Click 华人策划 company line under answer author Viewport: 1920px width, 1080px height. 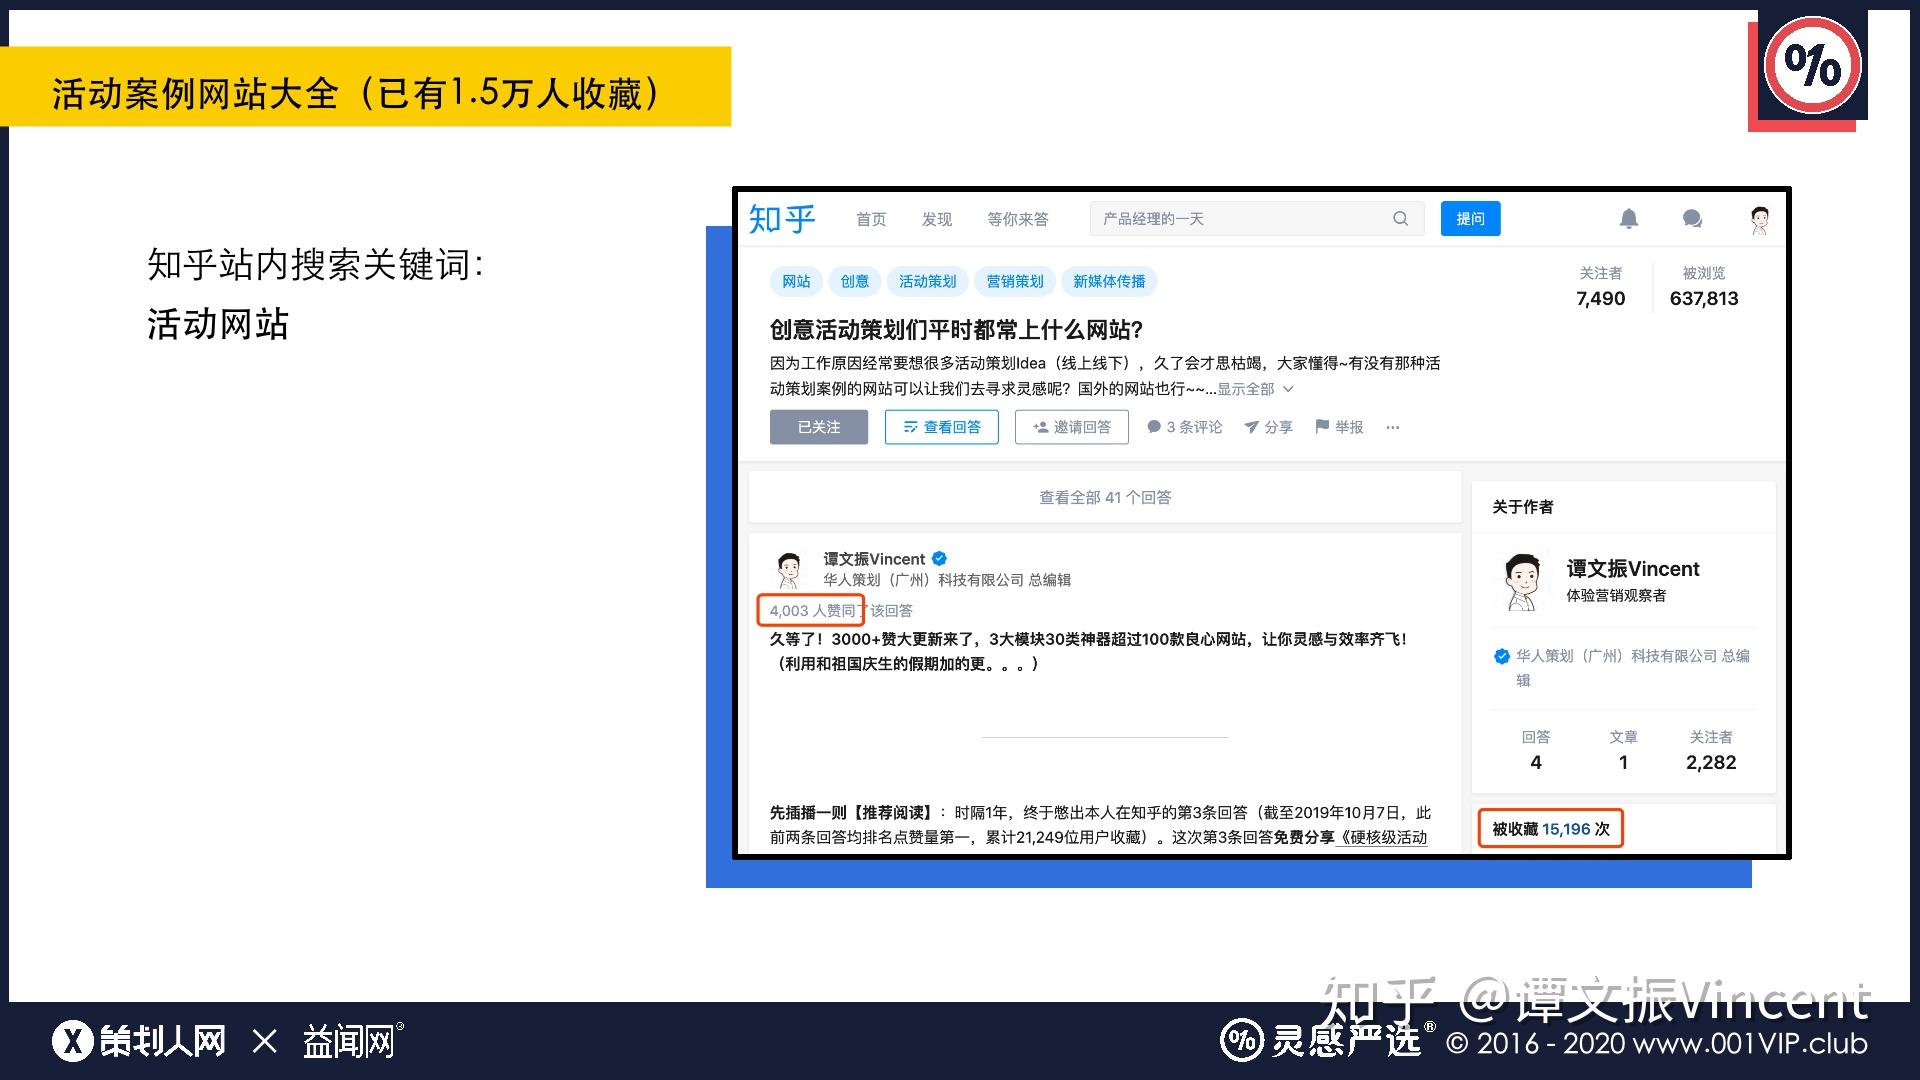click(946, 580)
